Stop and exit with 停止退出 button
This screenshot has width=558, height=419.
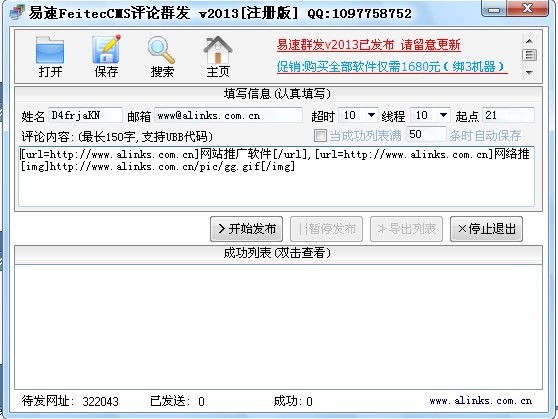tap(486, 229)
